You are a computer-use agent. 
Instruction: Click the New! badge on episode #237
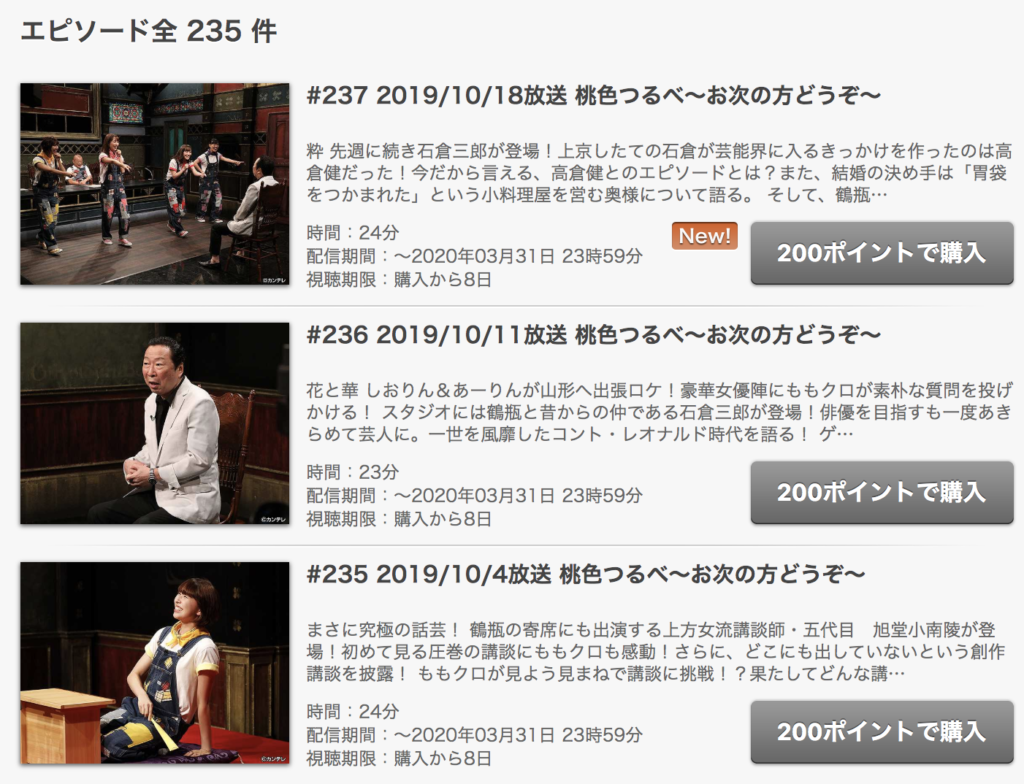coord(705,236)
